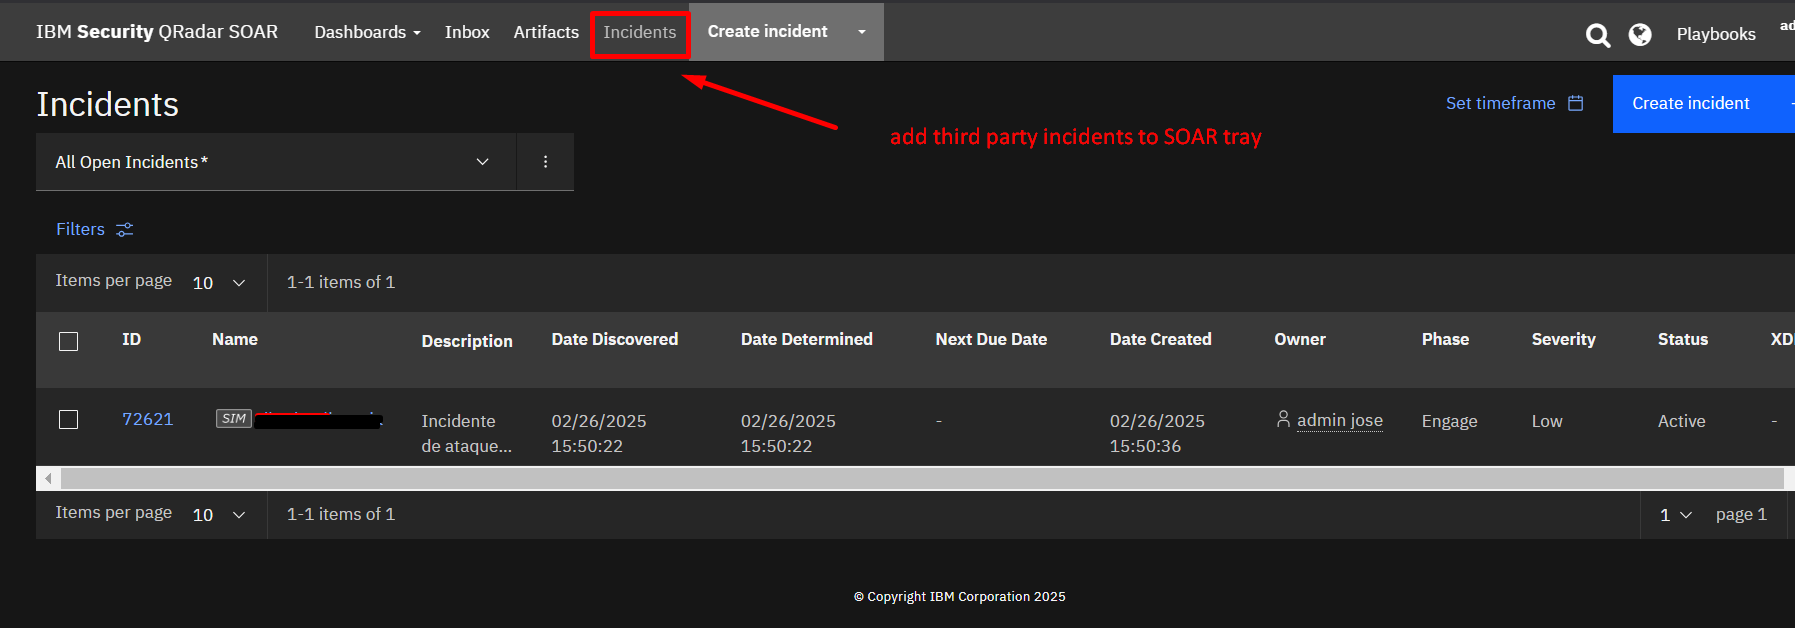The width and height of the screenshot is (1795, 628).
Task: Sort by the Date Determined column header
Action: coord(807,340)
